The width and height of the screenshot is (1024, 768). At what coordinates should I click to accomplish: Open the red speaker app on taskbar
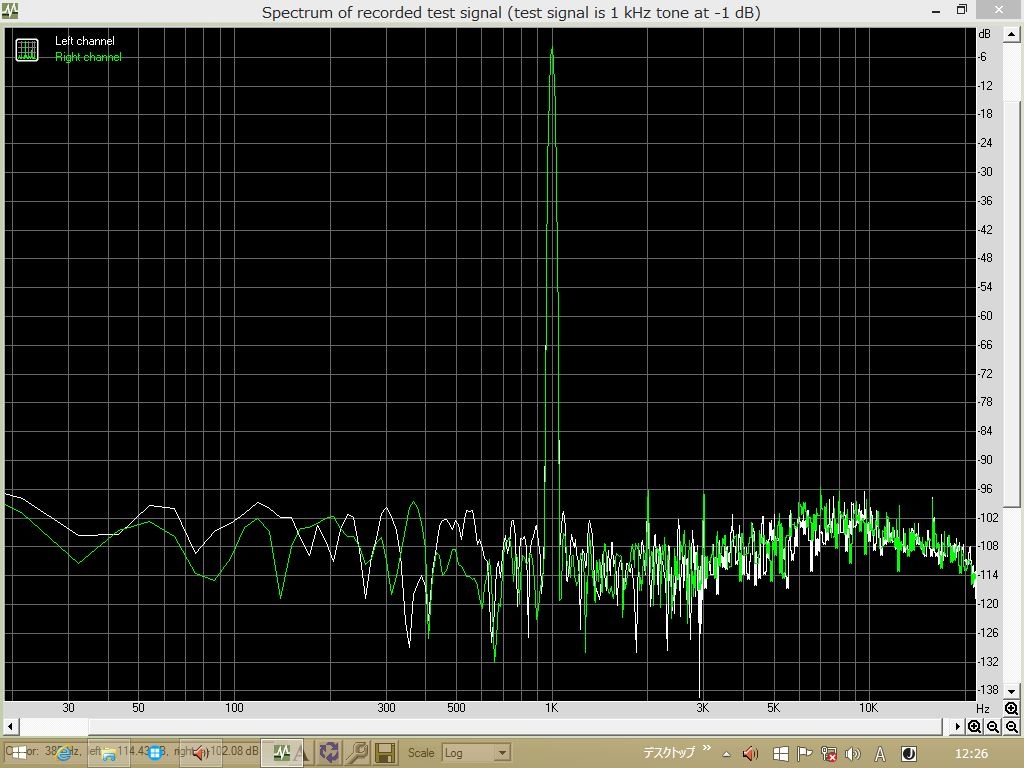click(x=200, y=754)
